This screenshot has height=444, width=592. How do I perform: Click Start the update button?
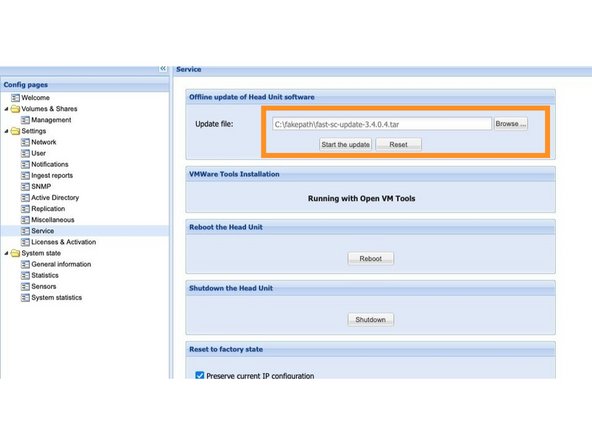[345, 145]
